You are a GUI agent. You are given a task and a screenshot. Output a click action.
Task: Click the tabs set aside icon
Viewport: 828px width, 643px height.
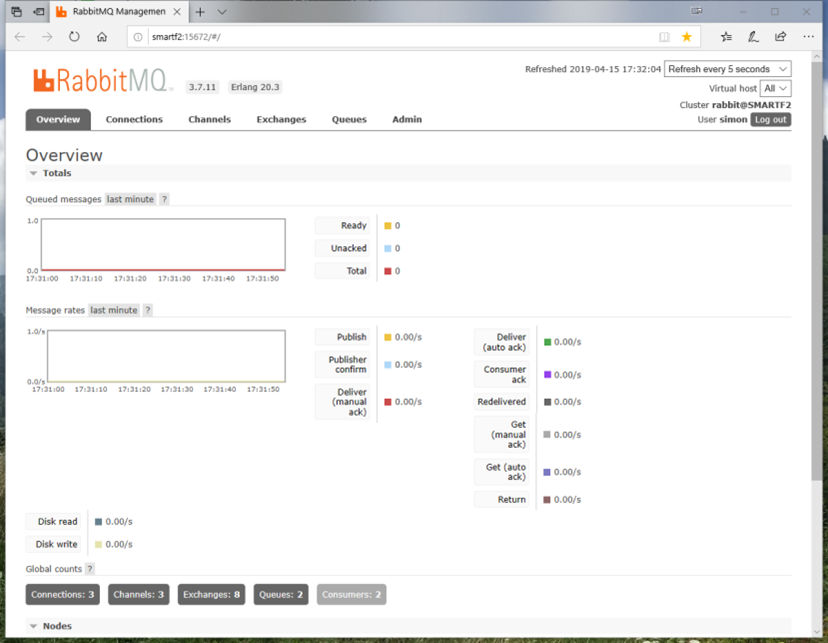pyautogui.click(x=16, y=12)
